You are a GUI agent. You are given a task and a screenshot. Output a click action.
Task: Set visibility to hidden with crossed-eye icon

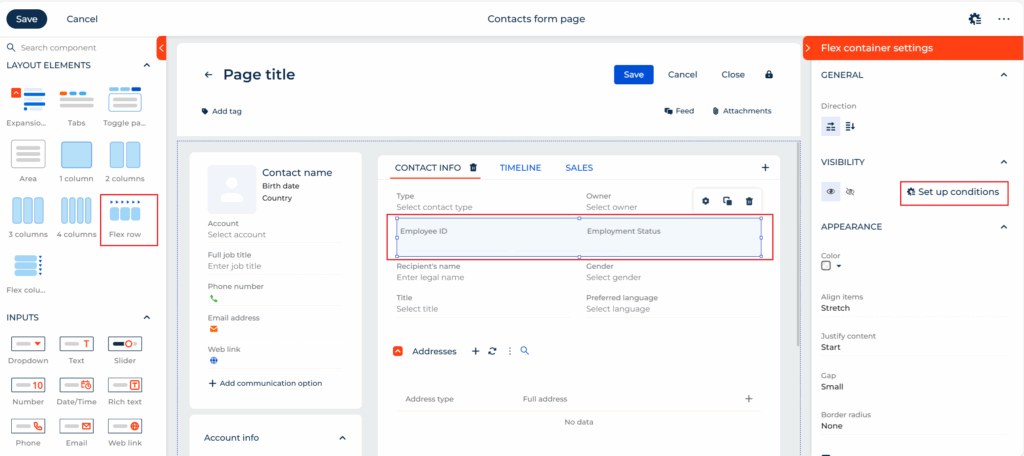(851, 191)
